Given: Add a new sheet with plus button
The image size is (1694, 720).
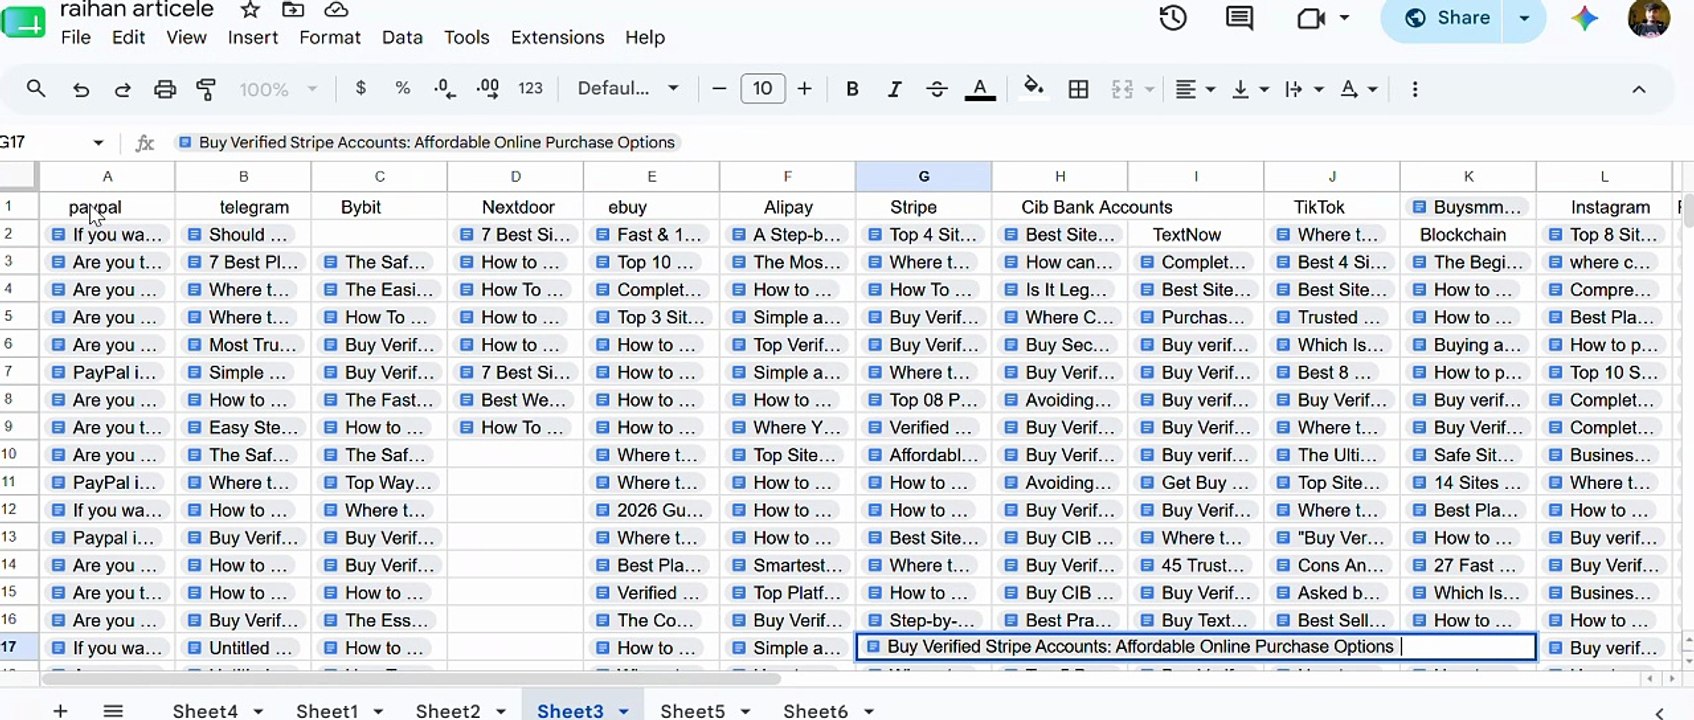Looking at the screenshot, I should (60, 710).
